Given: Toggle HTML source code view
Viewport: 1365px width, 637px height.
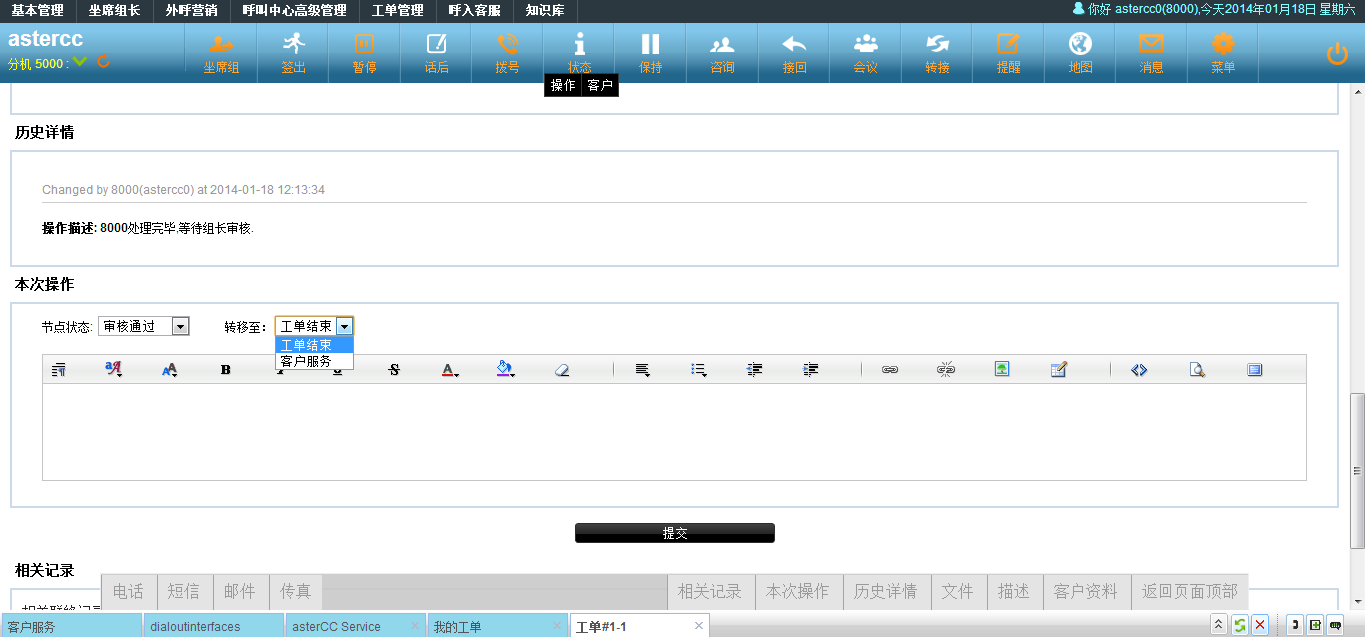Looking at the screenshot, I should point(1139,370).
